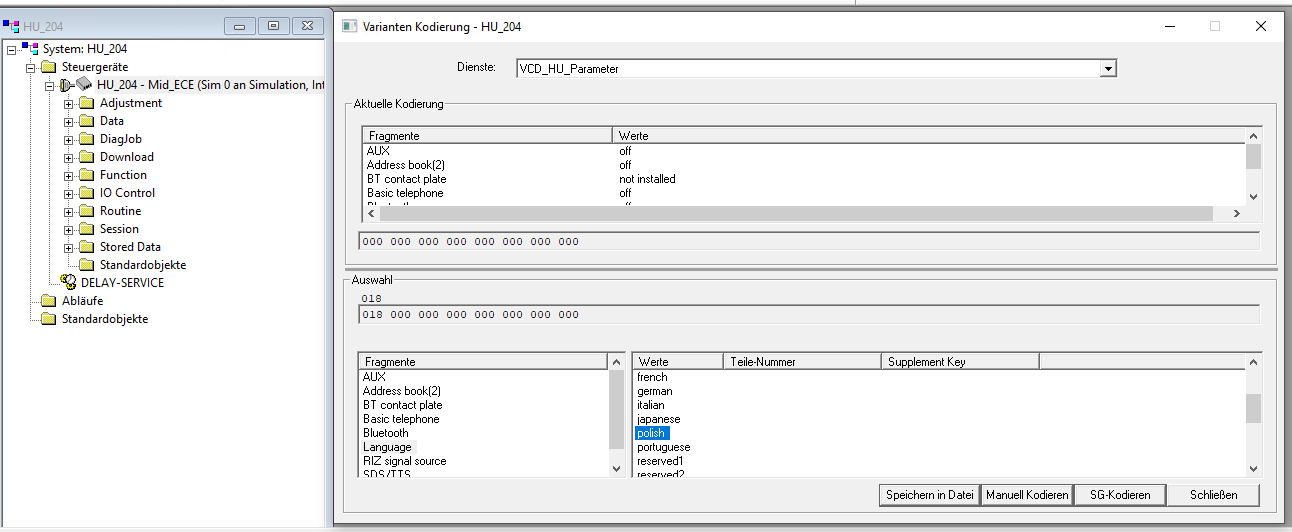
Task: Click the Stored Data folder icon
Action: tap(85, 247)
